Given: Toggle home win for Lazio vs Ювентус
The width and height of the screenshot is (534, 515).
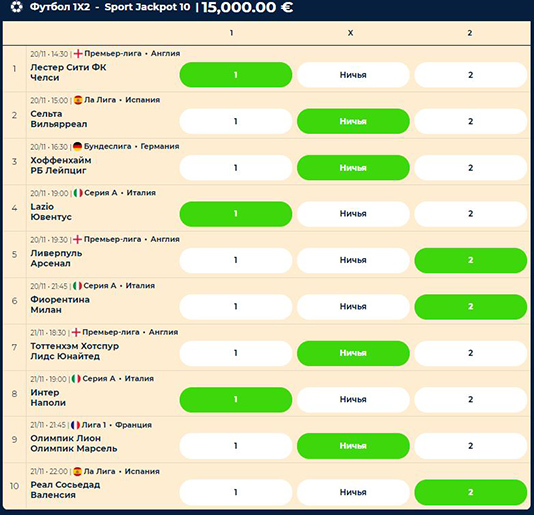Looking at the screenshot, I should (236, 214).
